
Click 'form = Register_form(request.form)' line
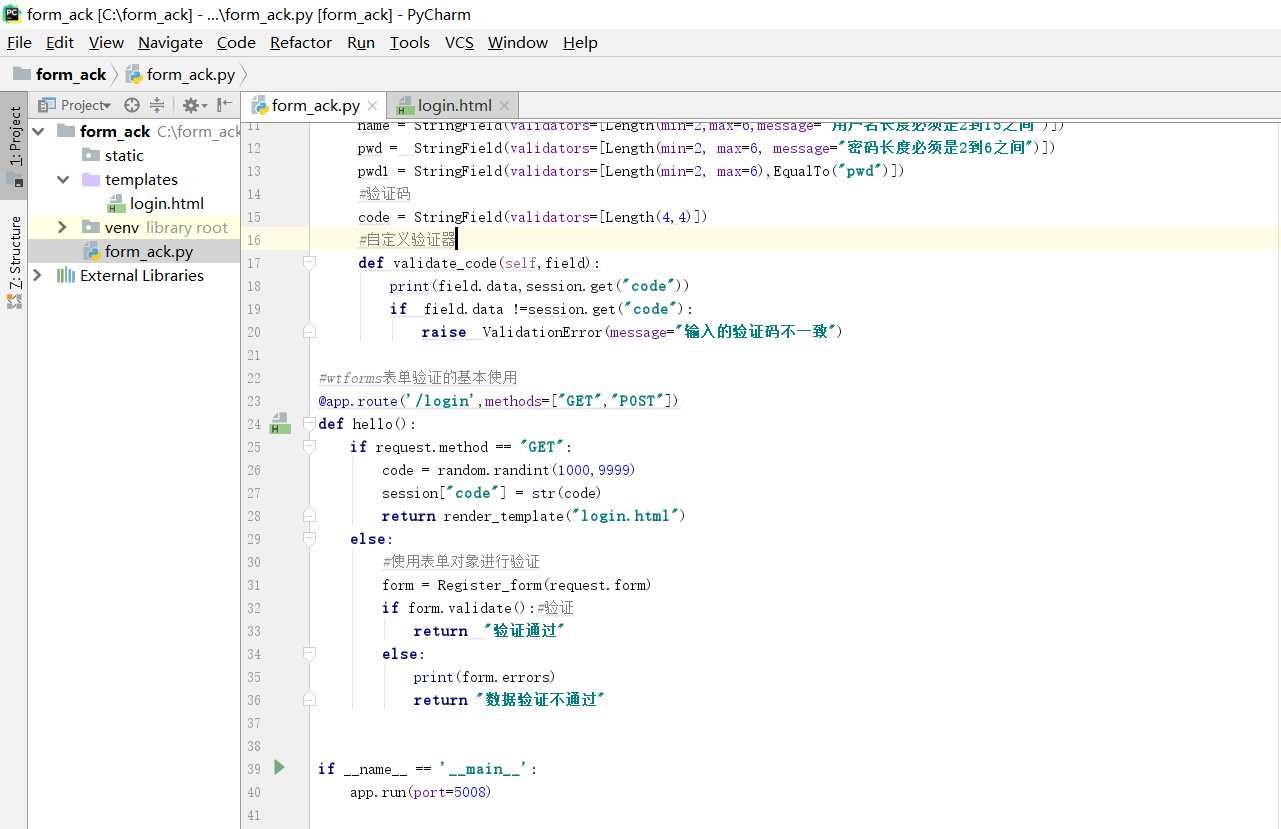pos(517,585)
